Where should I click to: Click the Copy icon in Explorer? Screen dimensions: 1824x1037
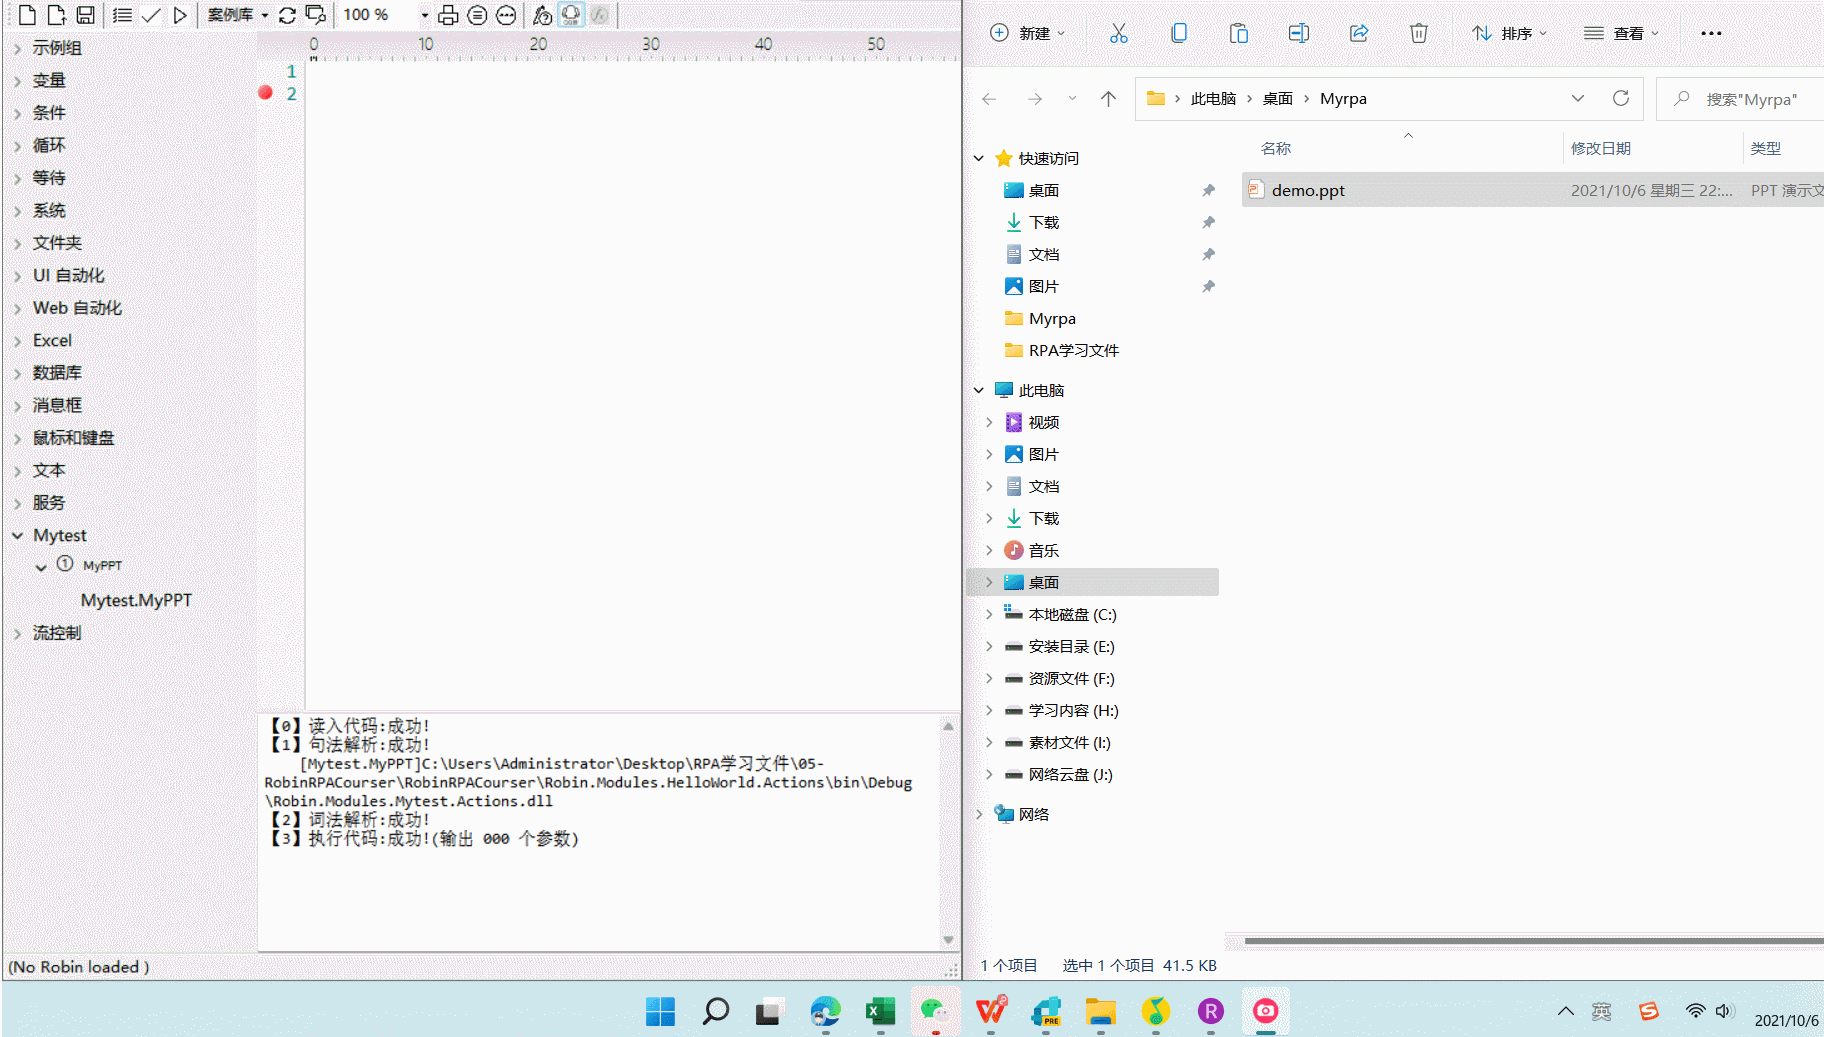1179,33
